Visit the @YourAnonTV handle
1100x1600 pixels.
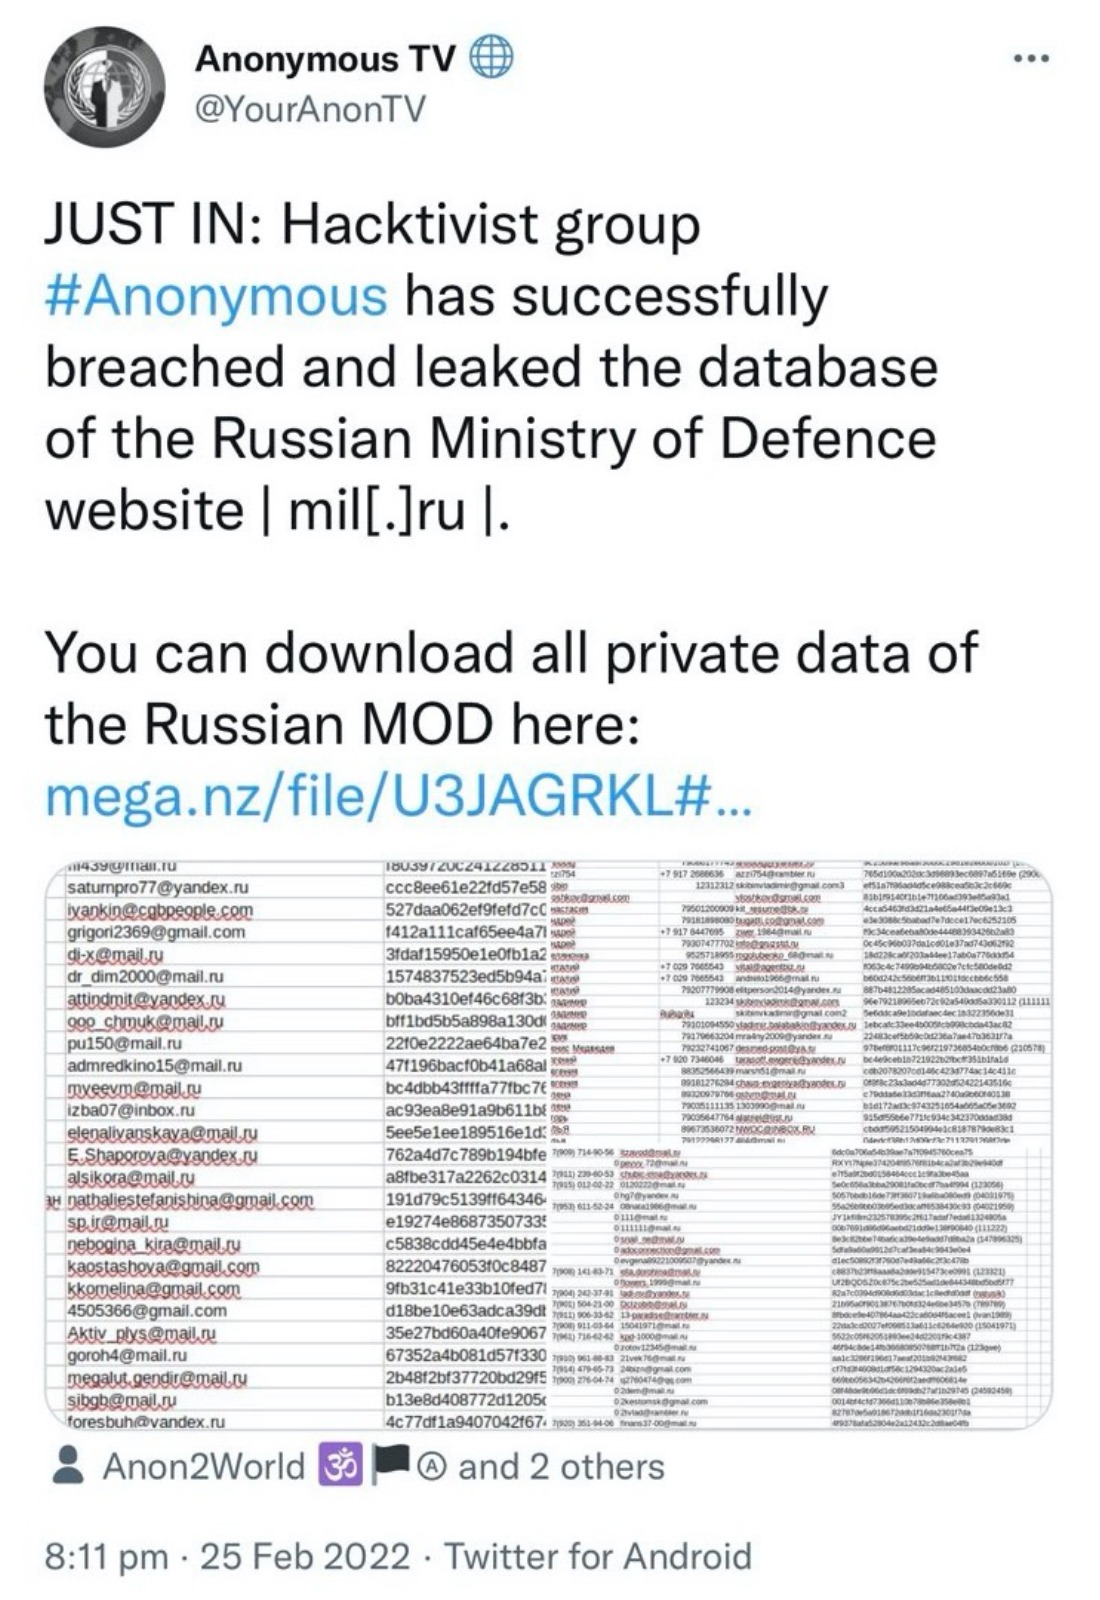coord(309,107)
